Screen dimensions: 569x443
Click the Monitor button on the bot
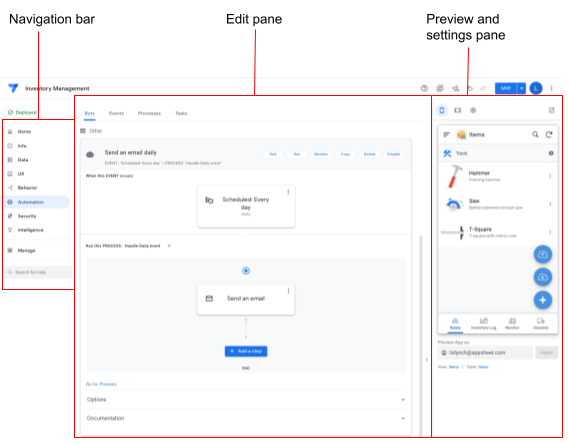click(x=321, y=154)
